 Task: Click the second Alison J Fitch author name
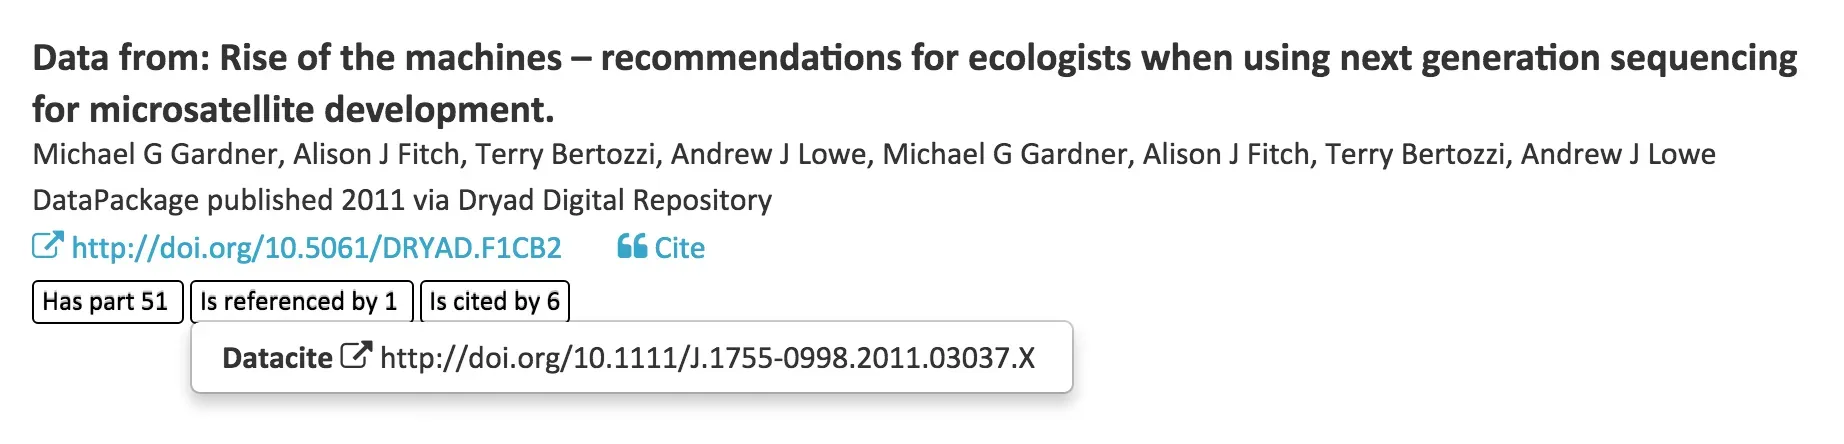pyautogui.click(x=1227, y=154)
